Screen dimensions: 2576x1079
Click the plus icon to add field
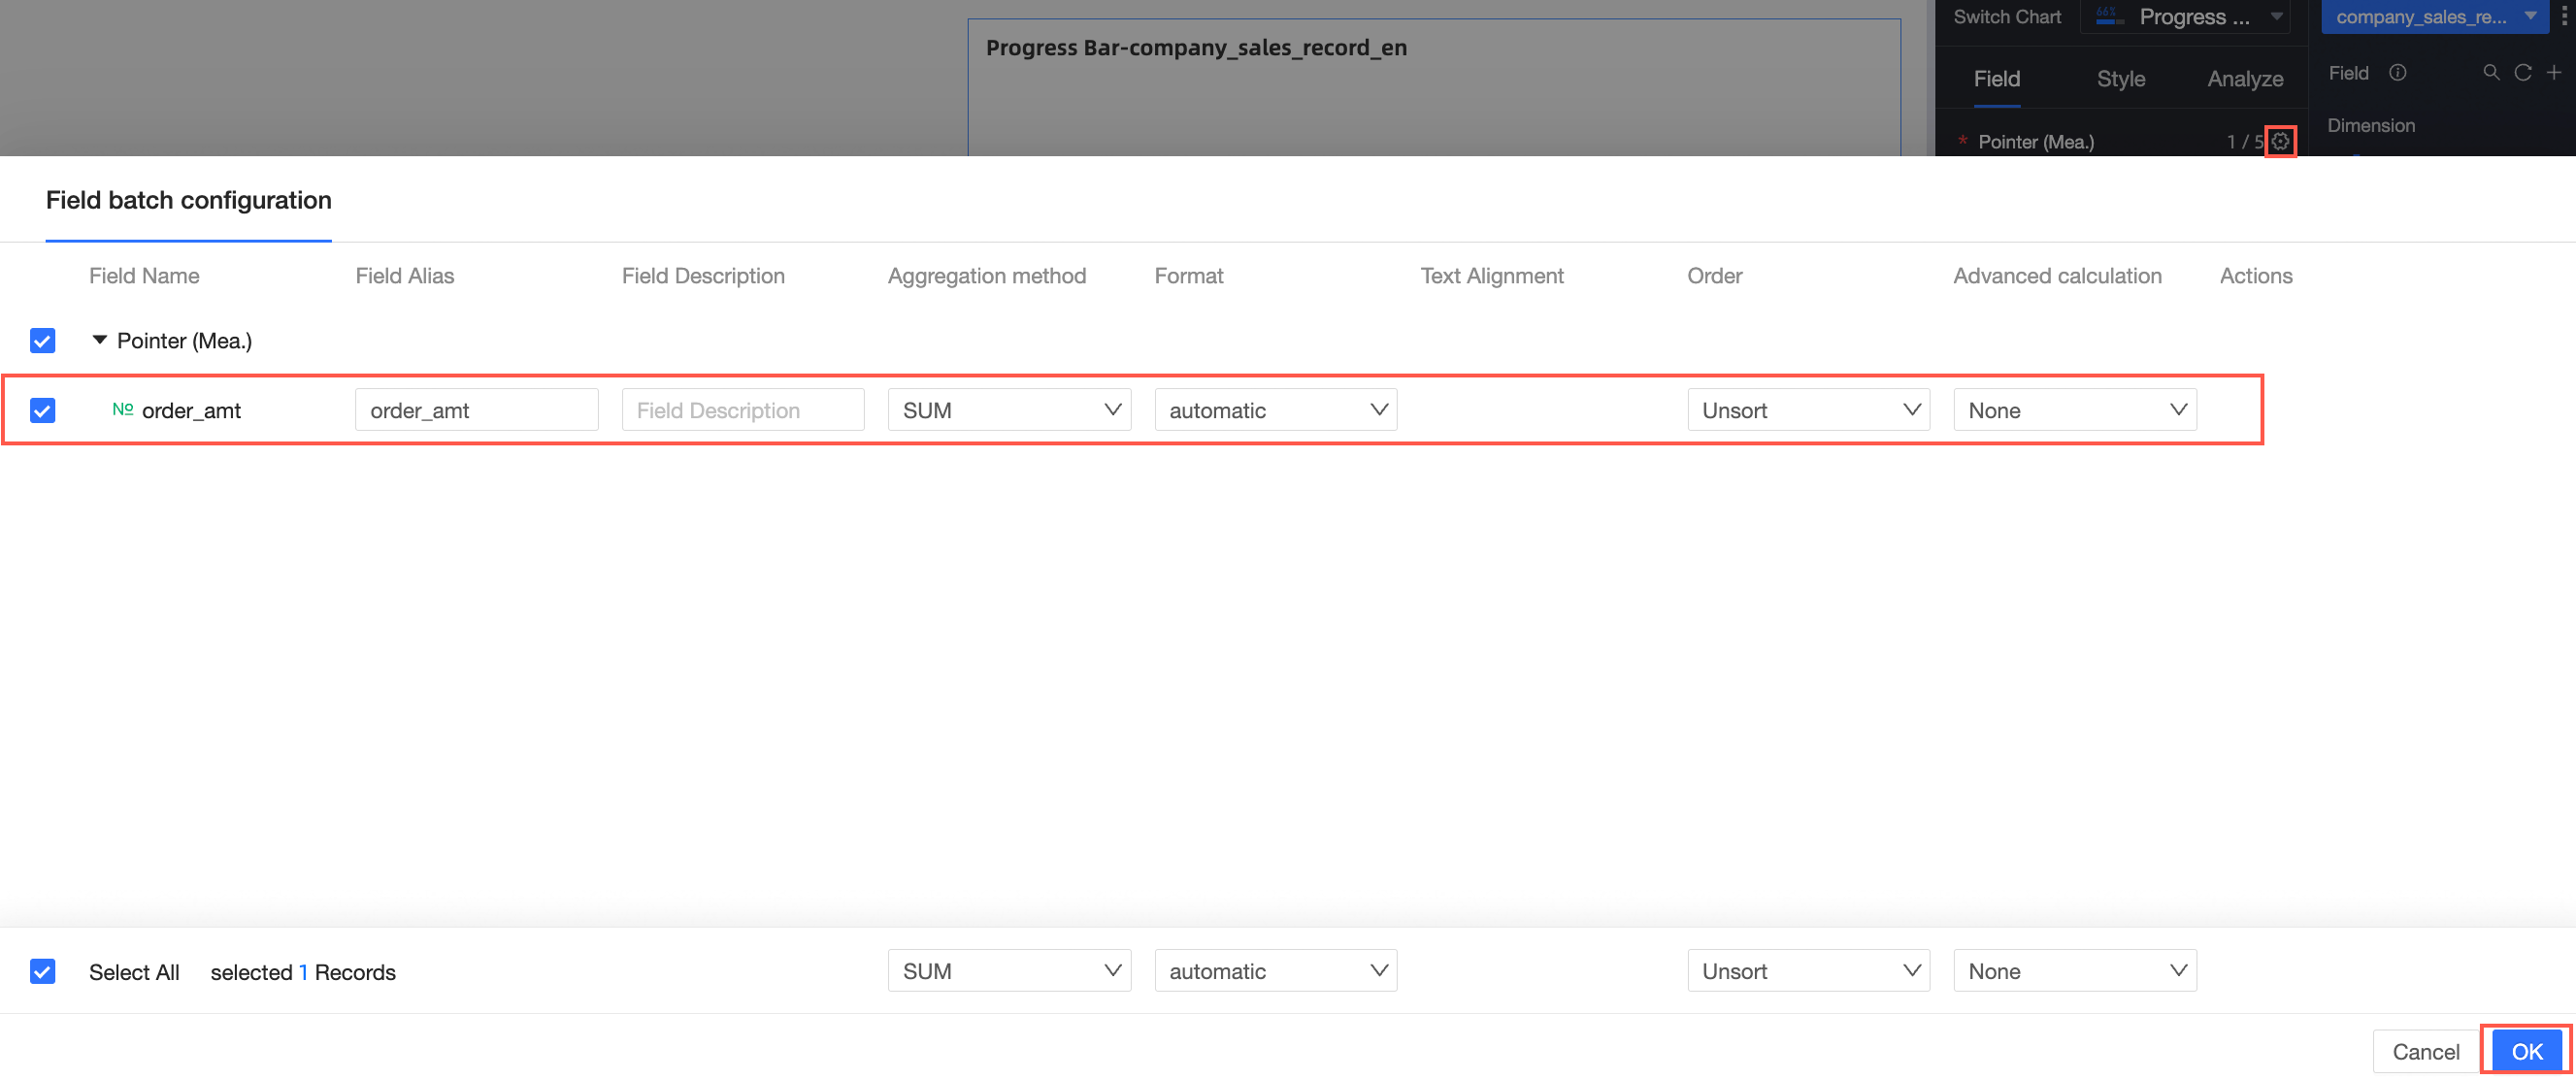(2553, 72)
